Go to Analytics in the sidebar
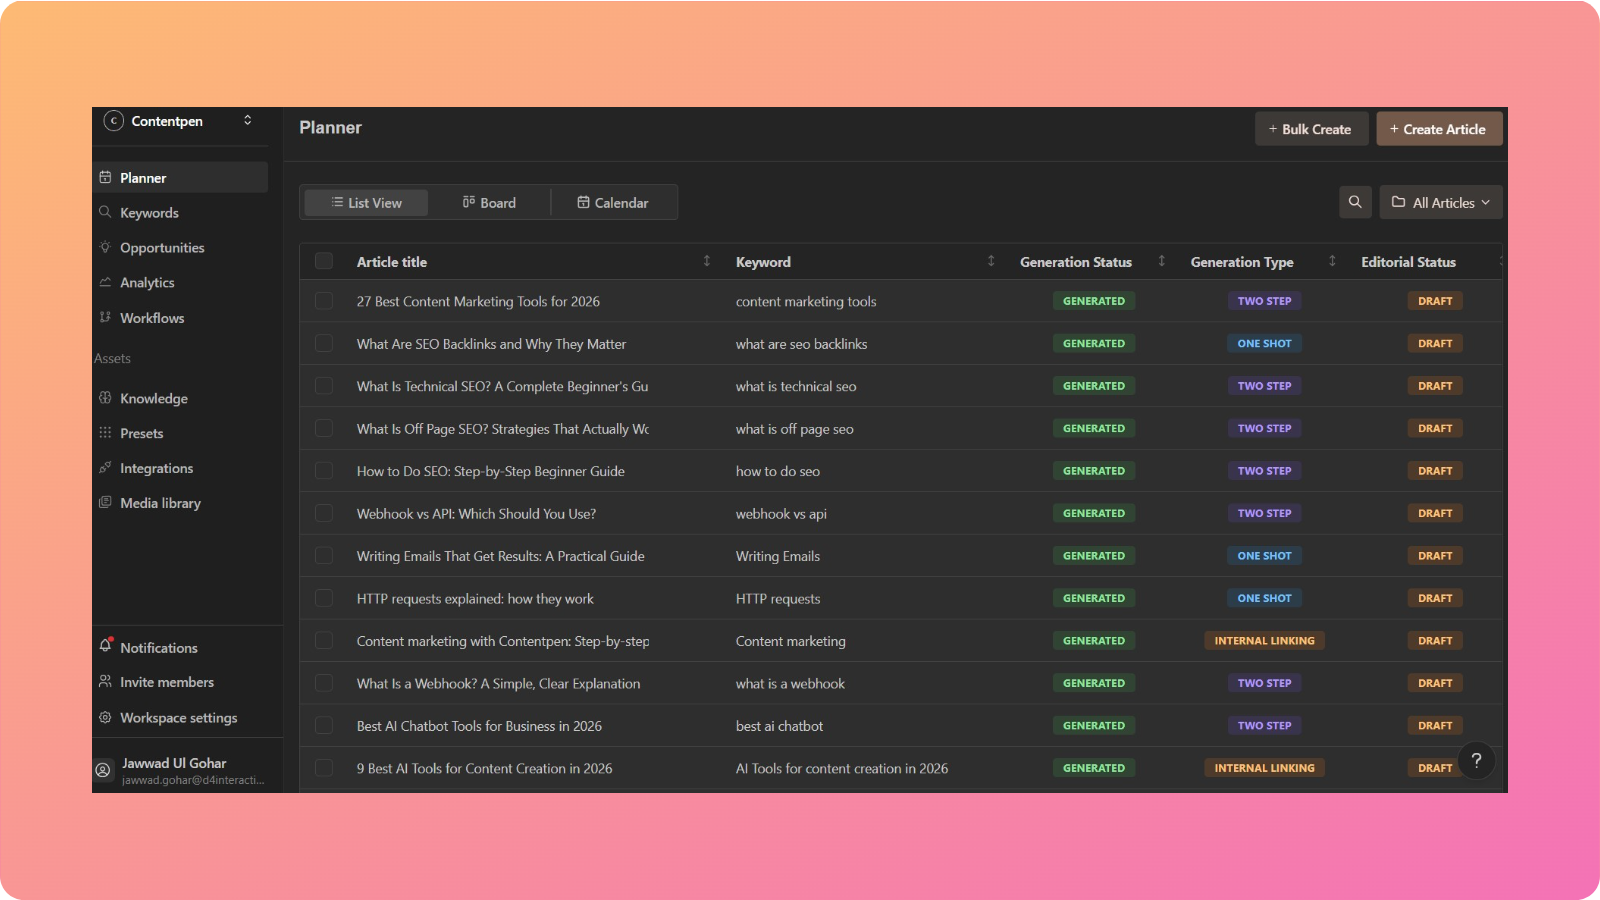This screenshot has width=1600, height=900. tap(147, 283)
